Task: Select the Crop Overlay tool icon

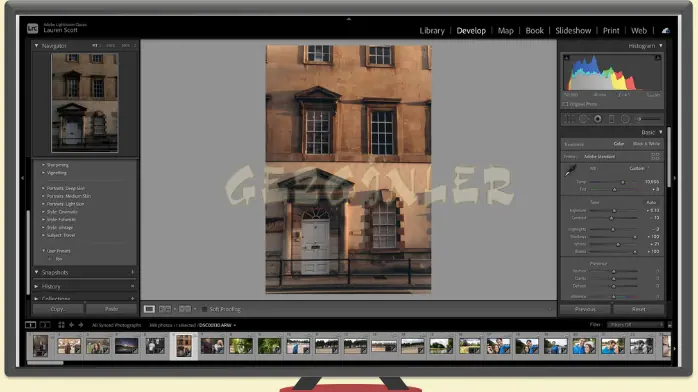Action: click(x=568, y=119)
